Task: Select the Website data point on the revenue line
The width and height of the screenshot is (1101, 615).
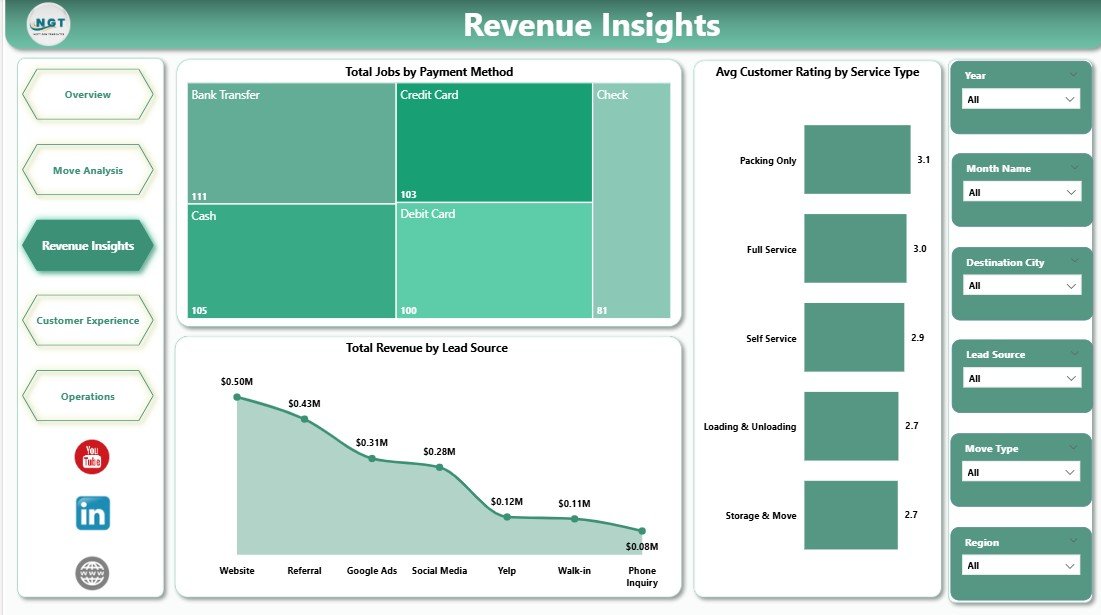Action: [x=237, y=397]
